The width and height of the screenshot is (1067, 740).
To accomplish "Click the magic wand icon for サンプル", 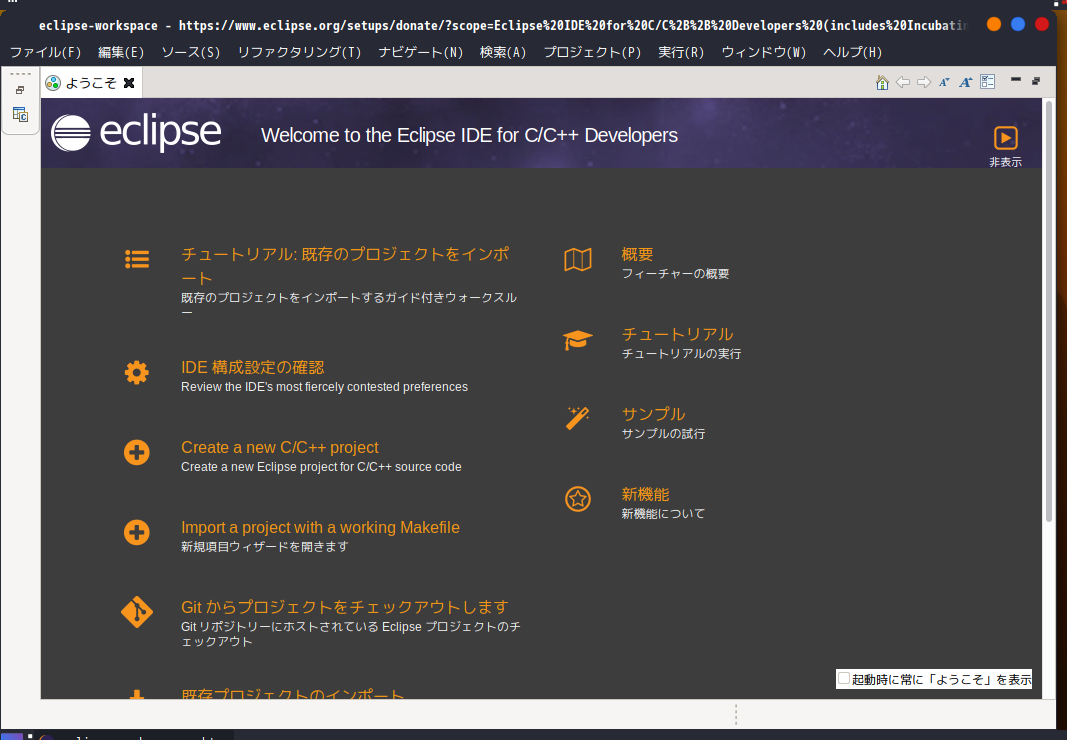I will pyautogui.click(x=578, y=419).
